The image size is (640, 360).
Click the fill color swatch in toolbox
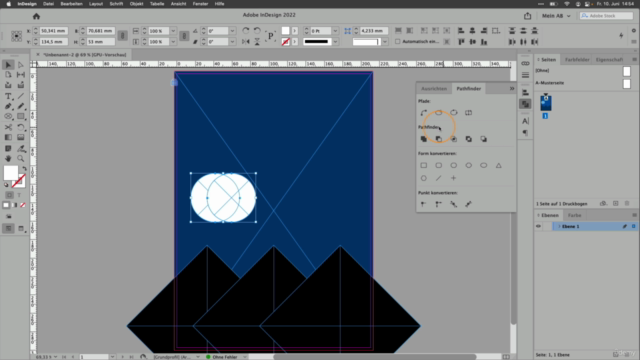pos(11,173)
